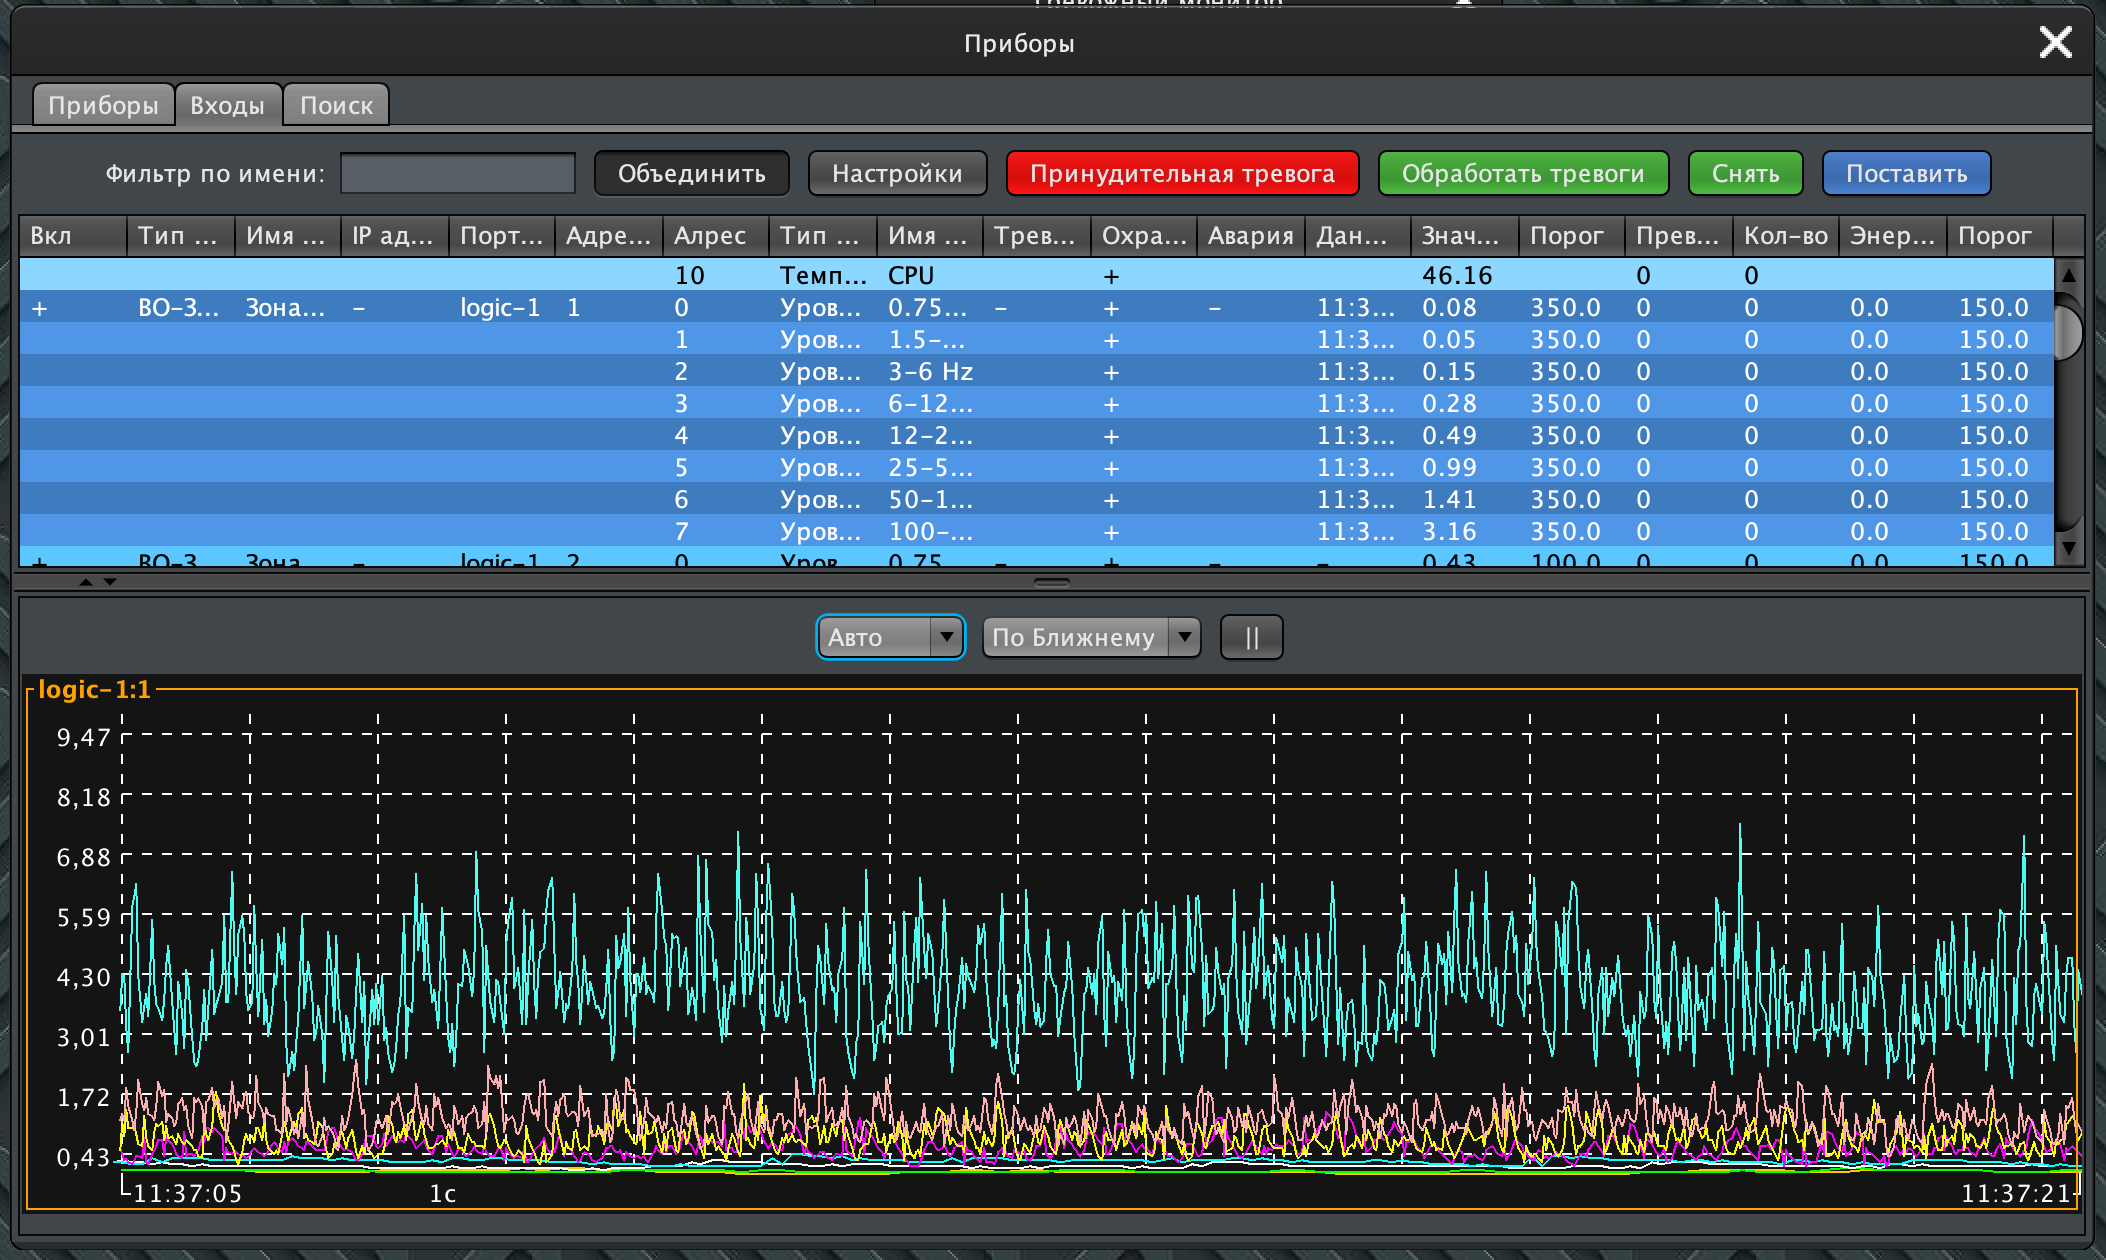Viewport: 2106px width, 1260px height.
Task: Click the table scrollbar up arrow
Action: (2068, 274)
